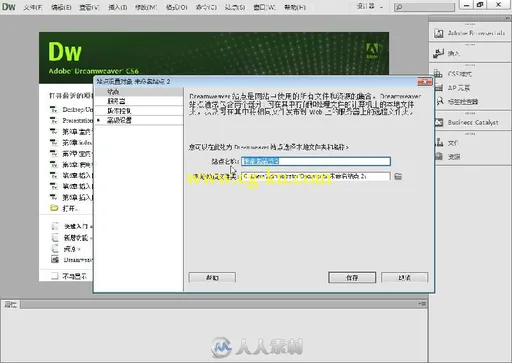Open the Business Catalyst panel
The height and width of the screenshot is (363, 512).
(467, 122)
